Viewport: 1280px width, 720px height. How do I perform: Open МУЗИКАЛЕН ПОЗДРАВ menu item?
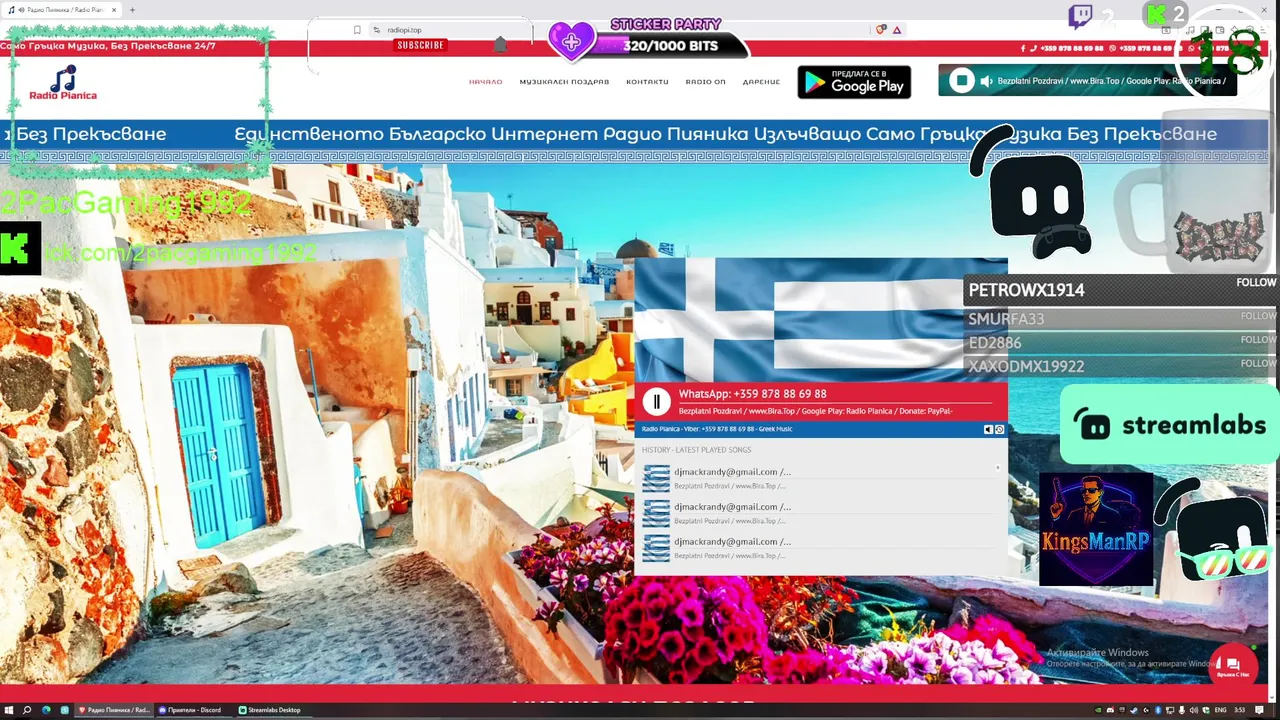564,82
